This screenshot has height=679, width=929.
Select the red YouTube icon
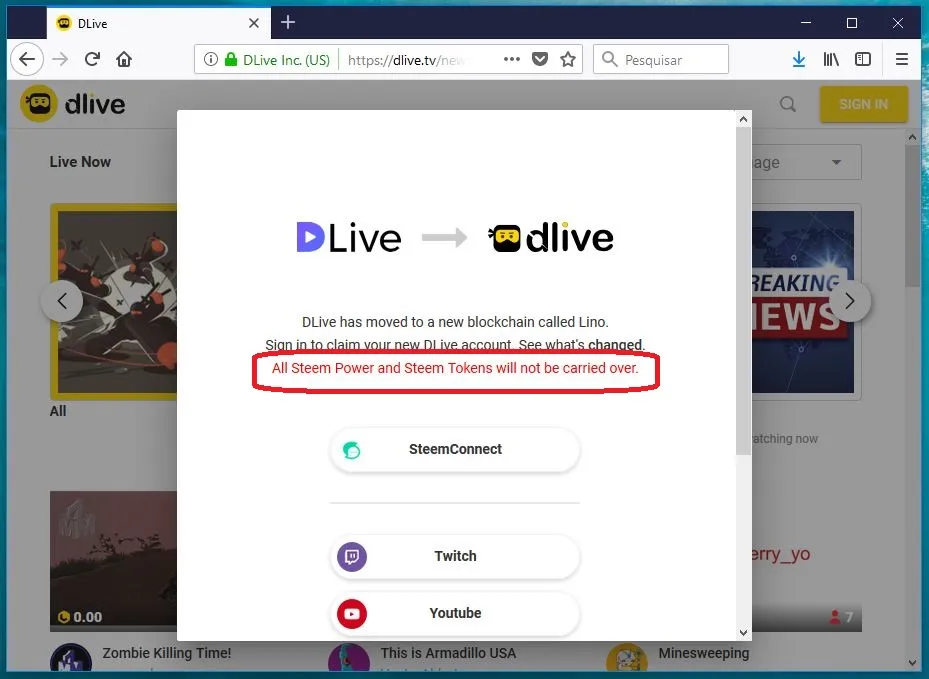coord(351,614)
